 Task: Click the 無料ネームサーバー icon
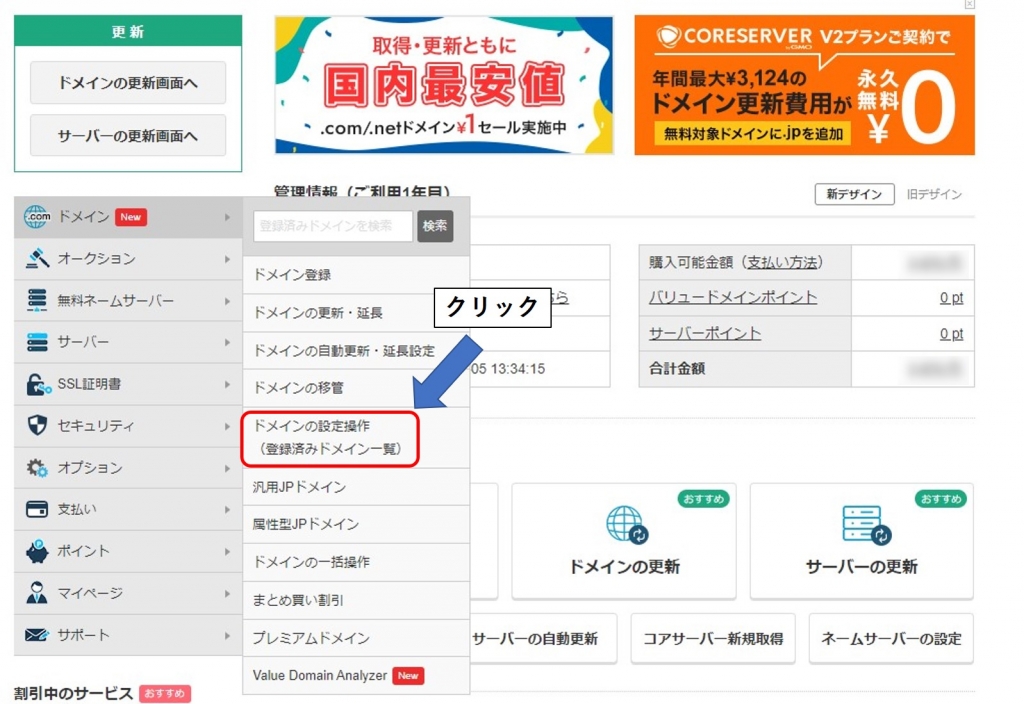pyautogui.click(x=37, y=300)
